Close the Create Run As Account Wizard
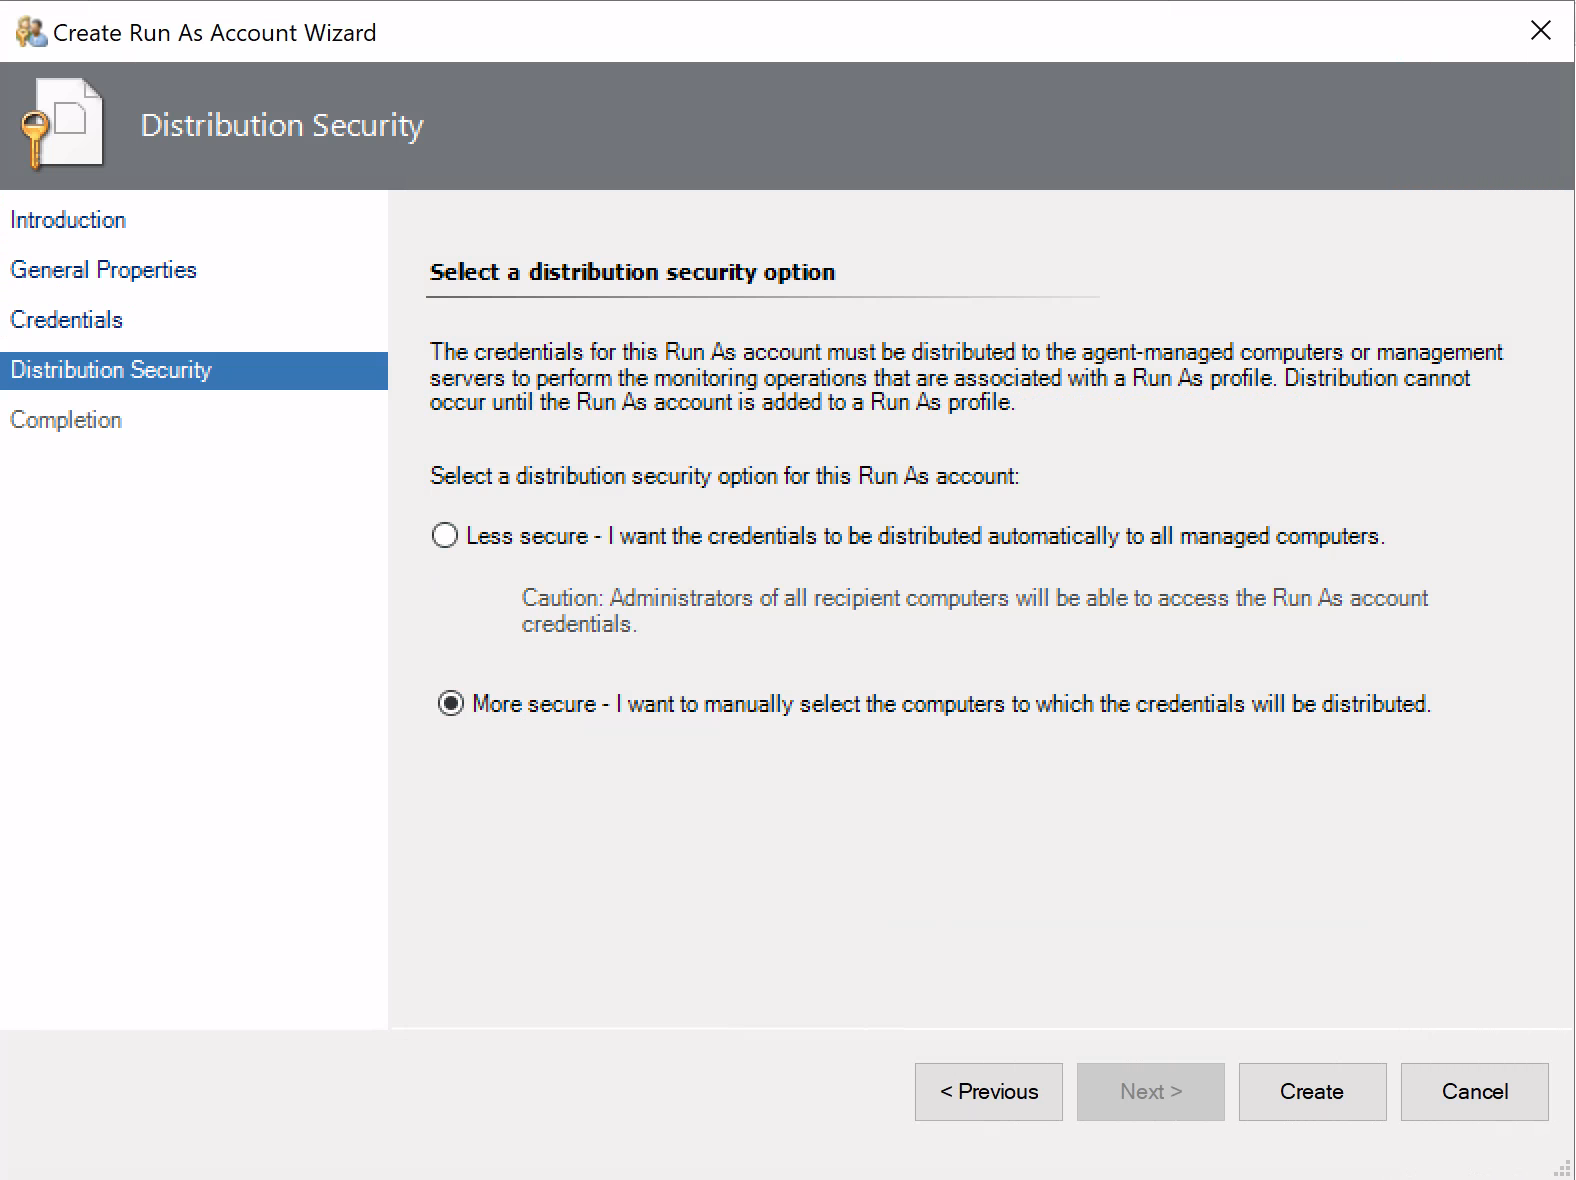 point(1540,31)
